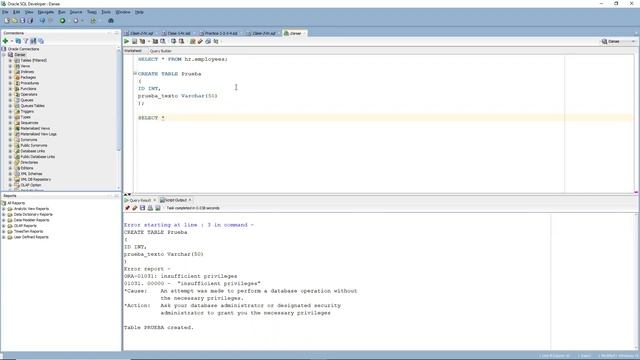
Task: Expand the Data Dictionary Reports folder
Action: (4, 214)
